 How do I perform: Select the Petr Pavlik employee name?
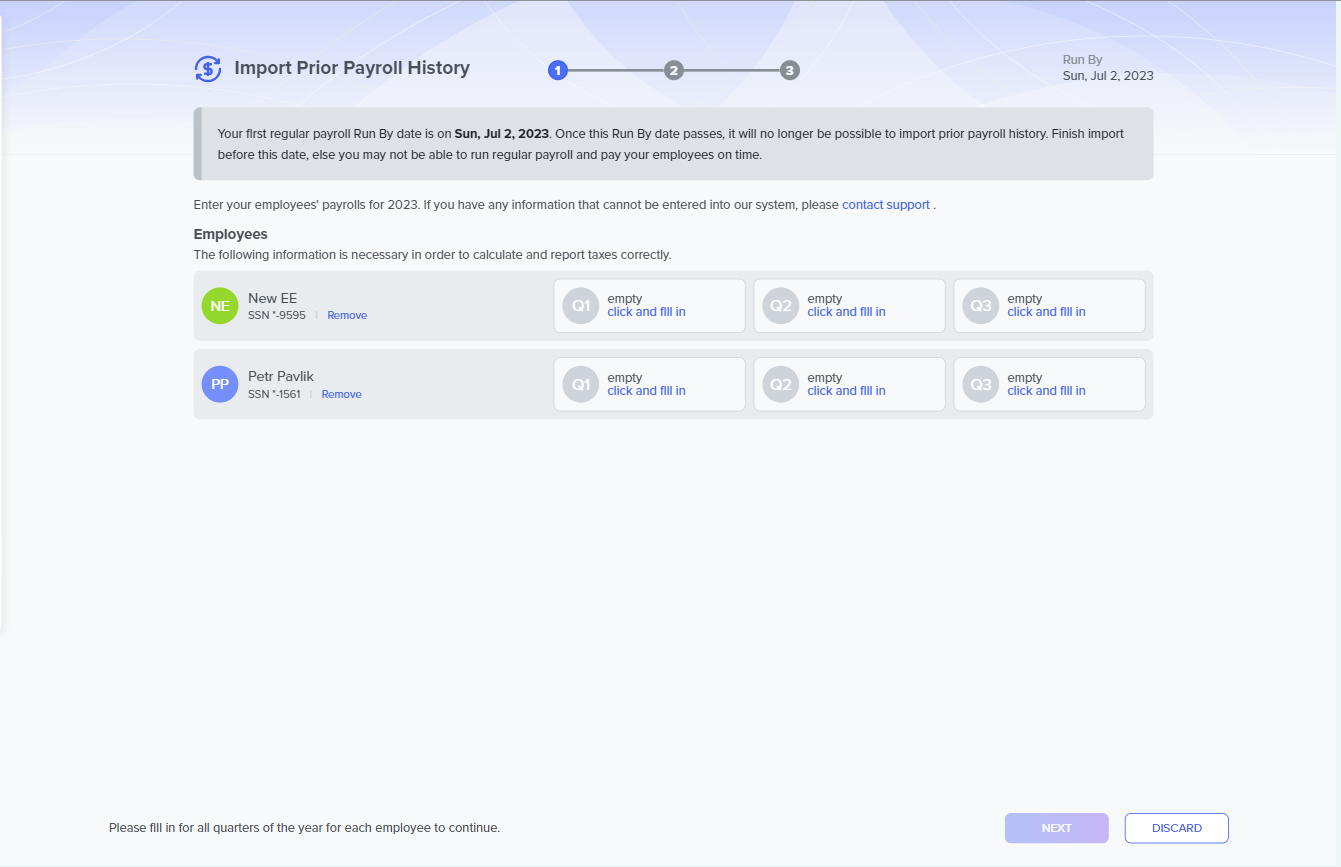point(281,377)
